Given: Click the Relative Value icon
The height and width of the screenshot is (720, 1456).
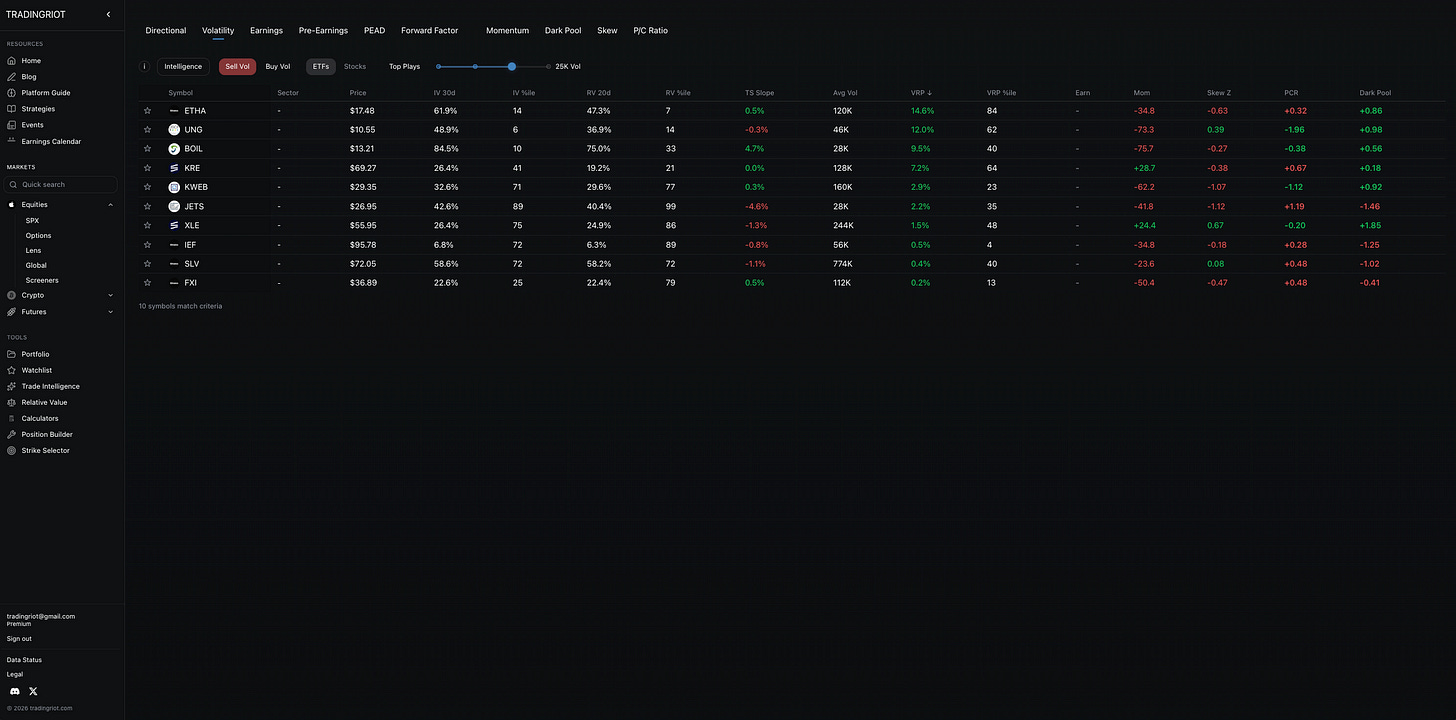Looking at the screenshot, I should (12, 402).
